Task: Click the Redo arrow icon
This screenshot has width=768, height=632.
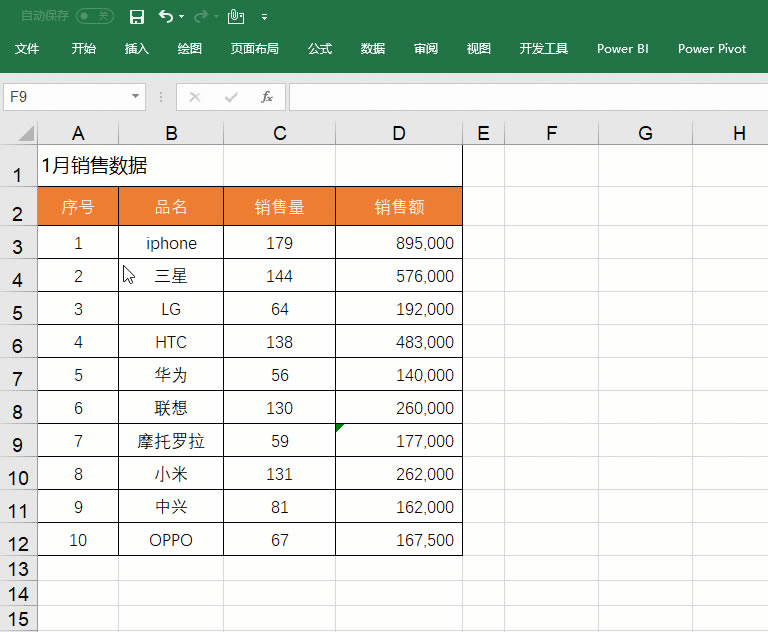Action: click(x=200, y=17)
